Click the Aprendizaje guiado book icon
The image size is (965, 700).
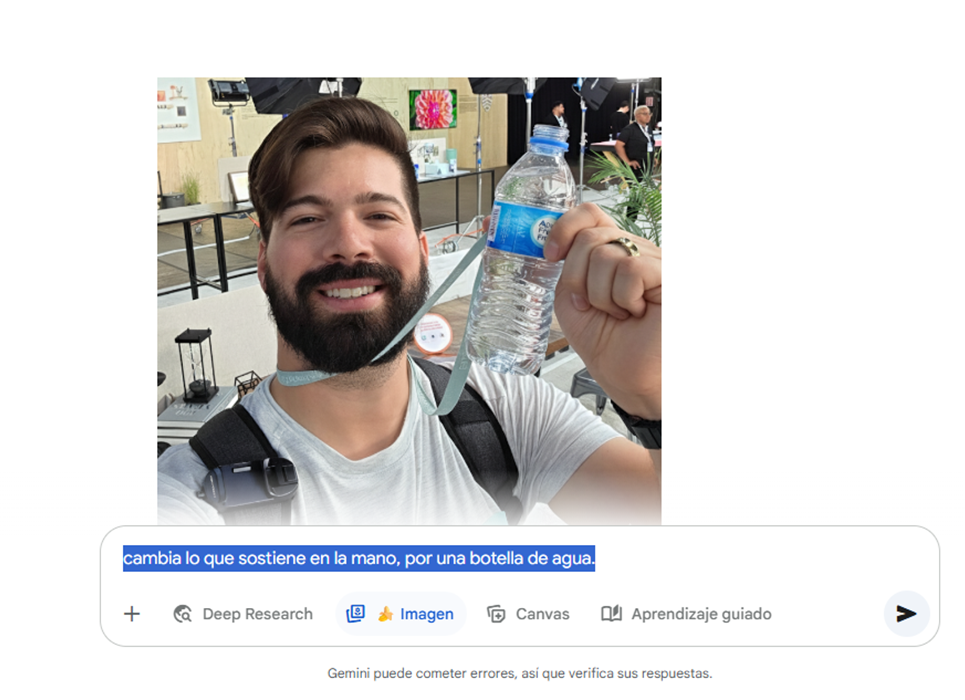[611, 613]
